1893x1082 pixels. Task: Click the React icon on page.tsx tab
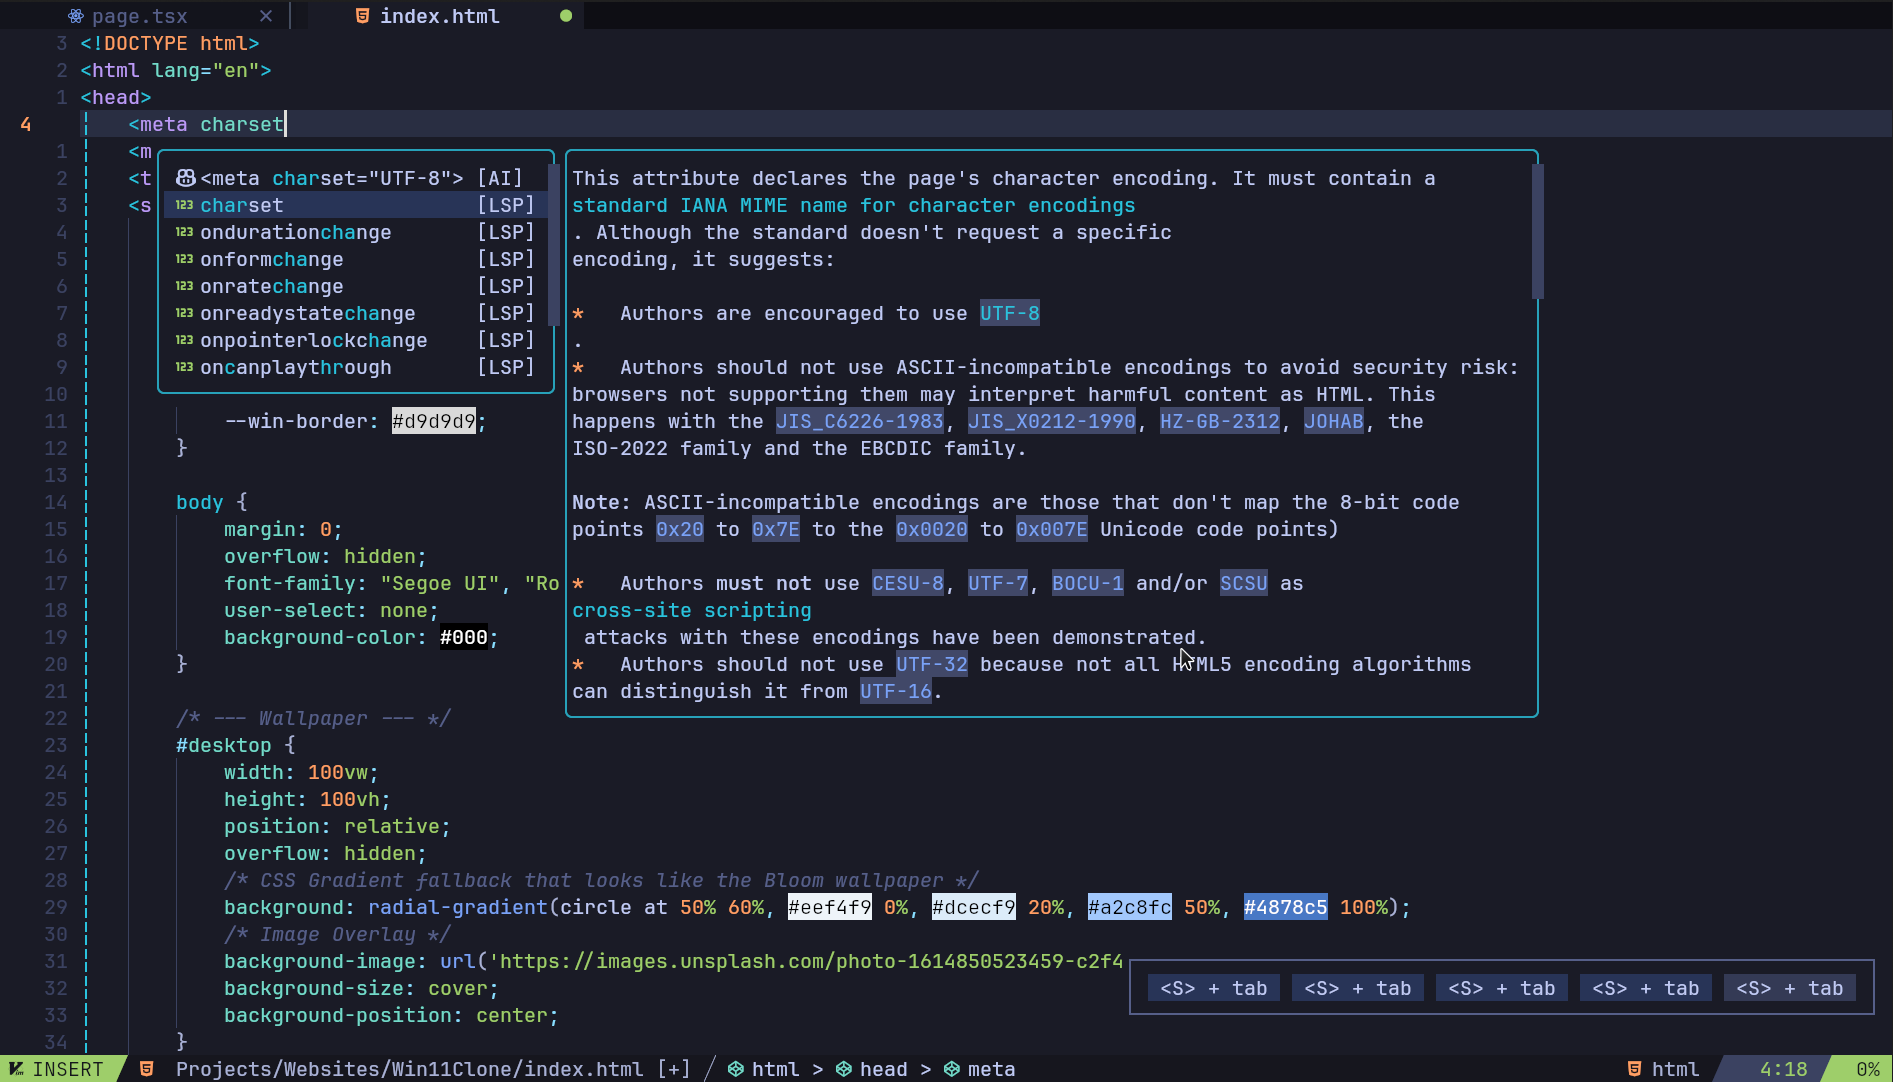[76, 16]
